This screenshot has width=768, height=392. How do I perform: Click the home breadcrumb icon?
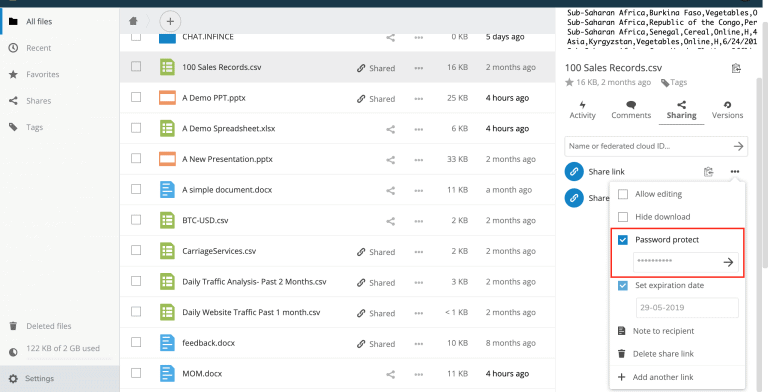133,21
